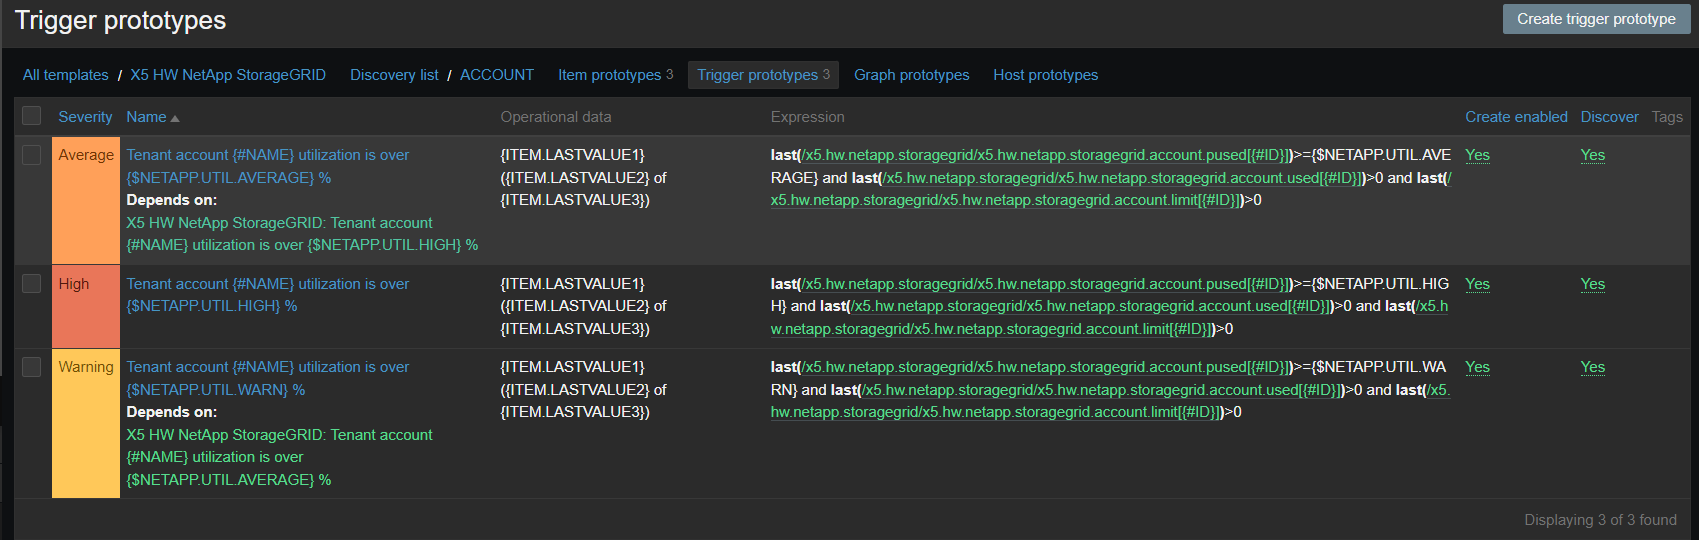Image resolution: width=1699 pixels, height=540 pixels.
Task: Go to Host prototypes tab
Action: (x=1045, y=75)
